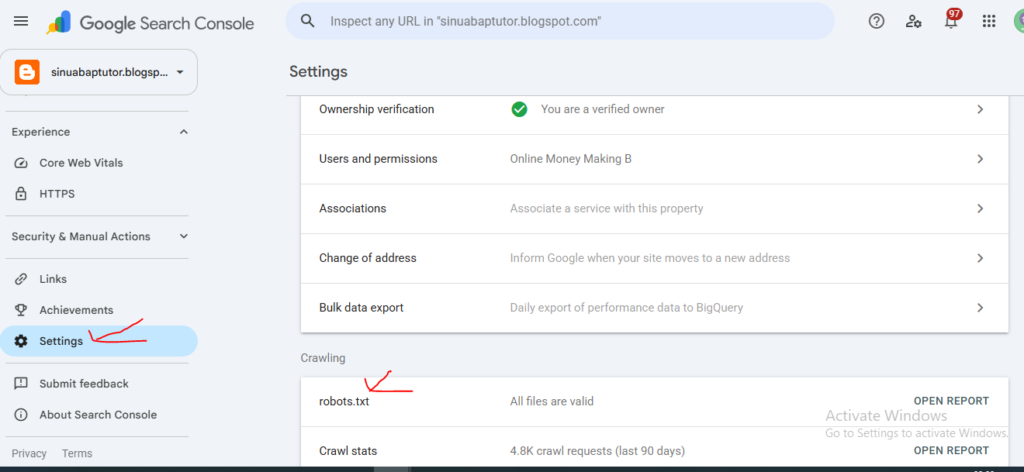Click the search magnifier icon
Viewport: 1024px width, 472px height.
click(x=308, y=21)
